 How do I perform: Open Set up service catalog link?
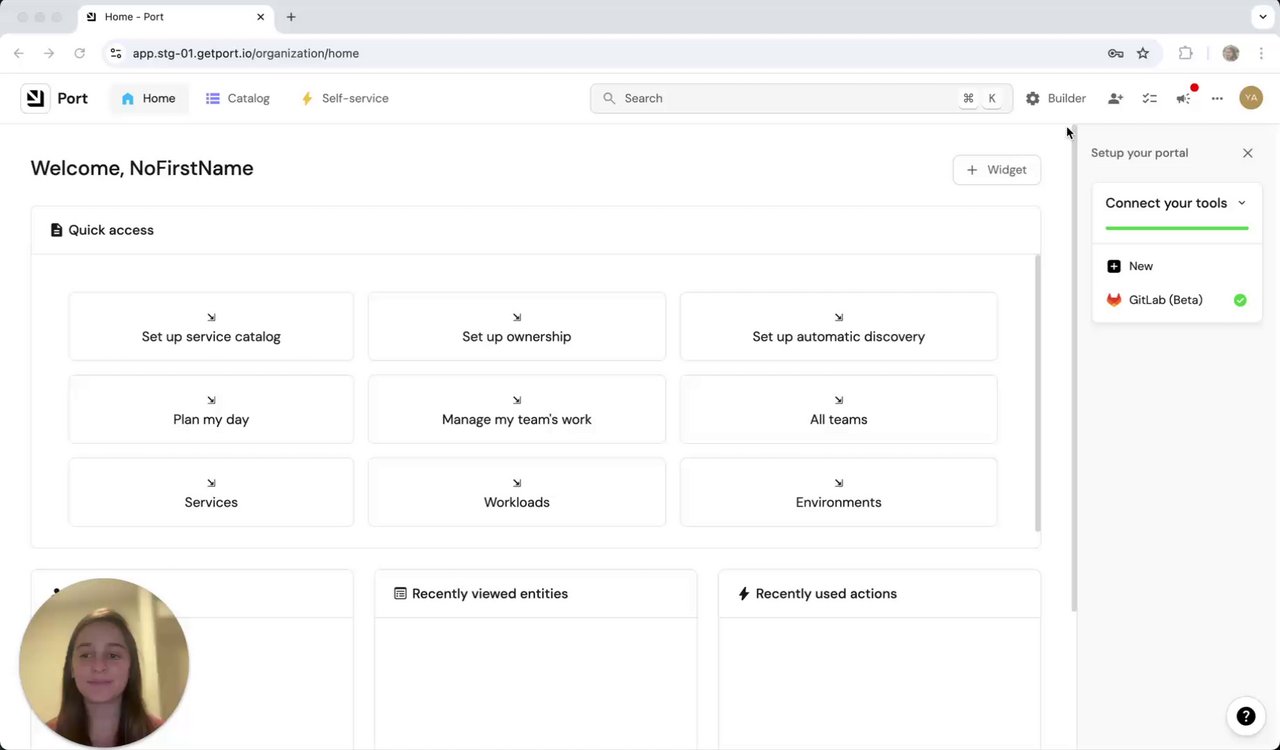click(x=211, y=327)
